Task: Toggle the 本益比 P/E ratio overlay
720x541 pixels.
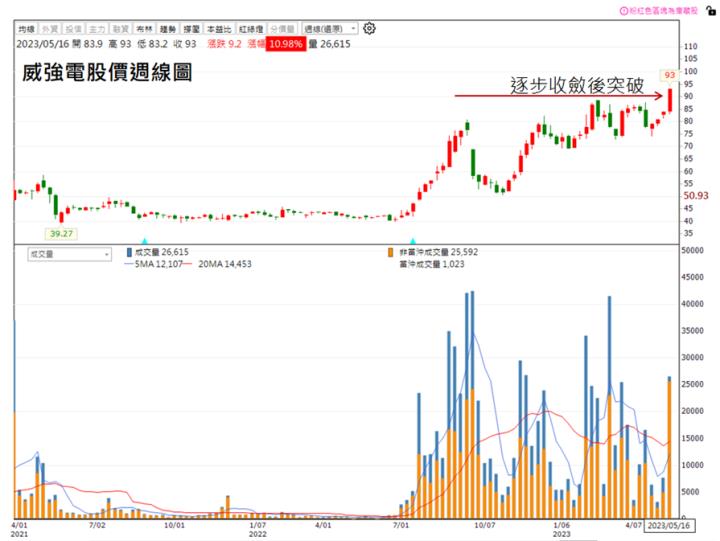Action: (x=219, y=29)
